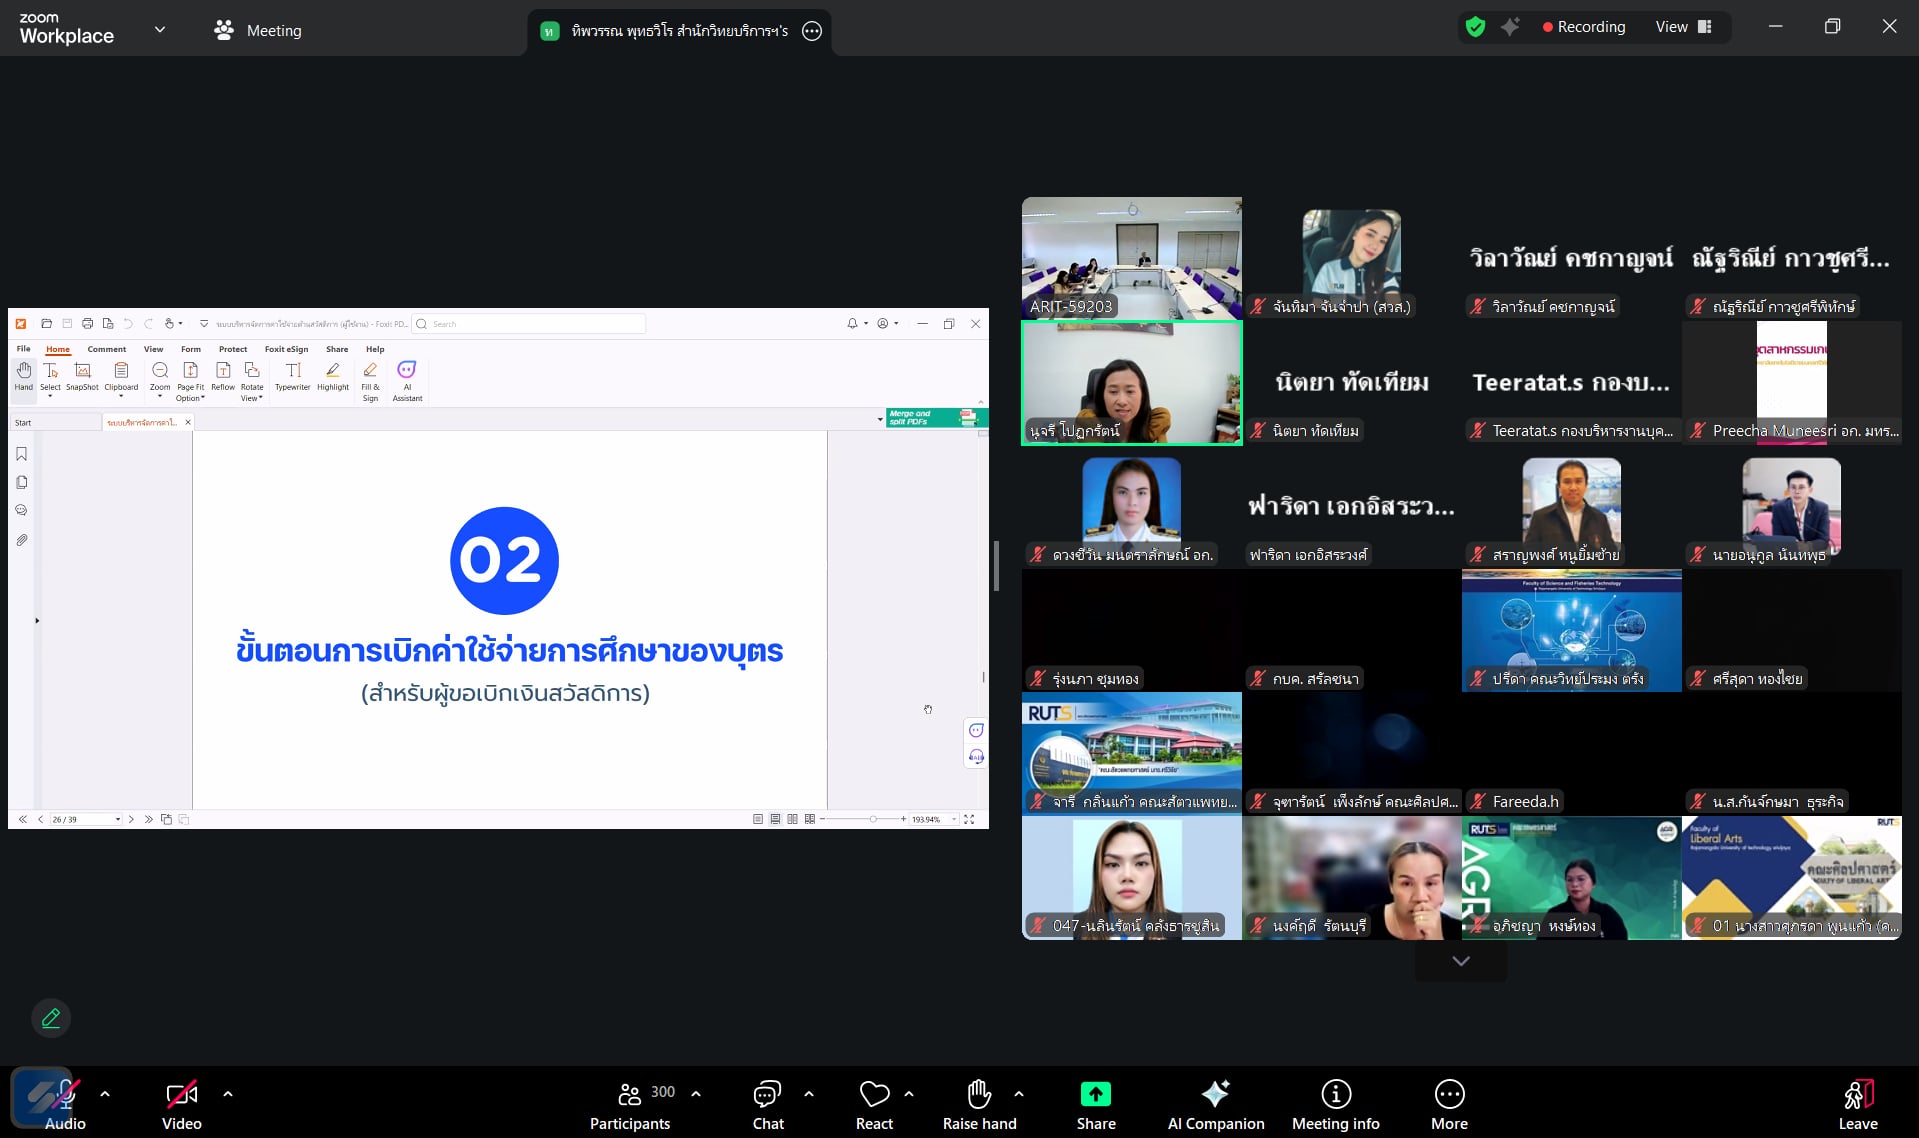Image resolution: width=1919 pixels, height=1138 pixels.
Task: Show more participants with the down chevron
Action: pyautogui.click(x=1460, y=961)
